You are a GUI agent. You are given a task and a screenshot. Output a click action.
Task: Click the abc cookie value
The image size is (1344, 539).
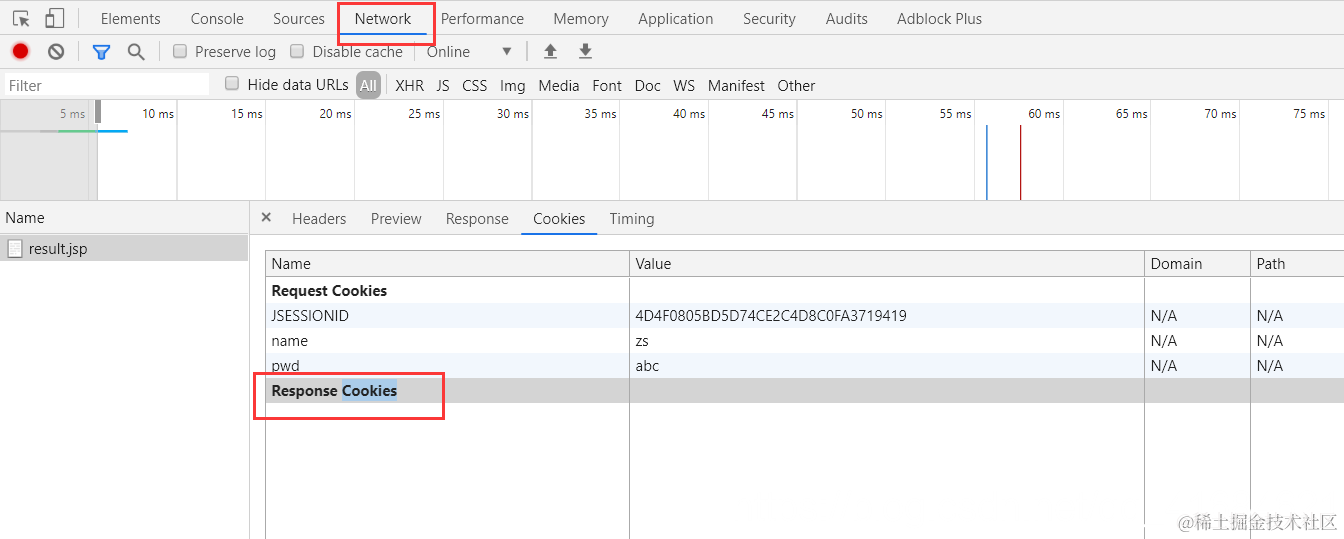[647, 366]
